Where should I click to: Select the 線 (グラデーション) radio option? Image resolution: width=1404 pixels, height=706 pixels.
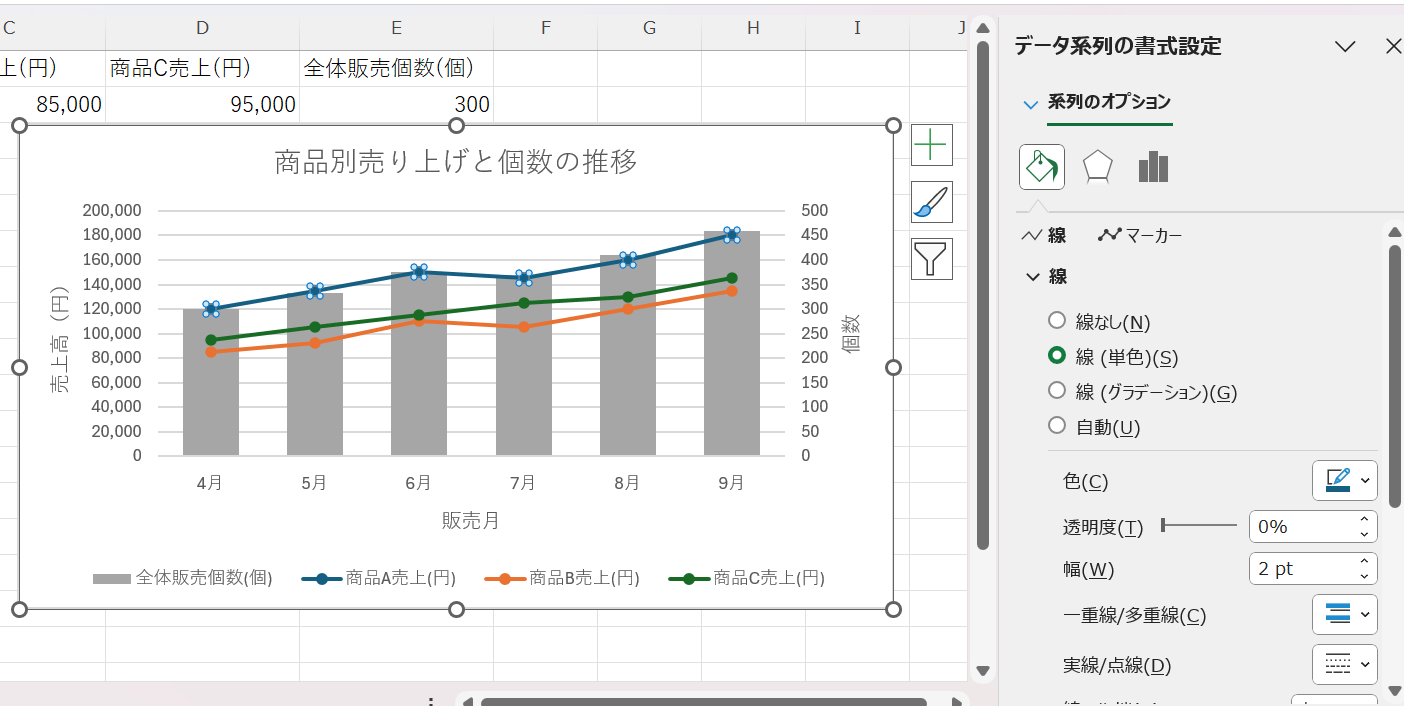[x=1057, y=393]
